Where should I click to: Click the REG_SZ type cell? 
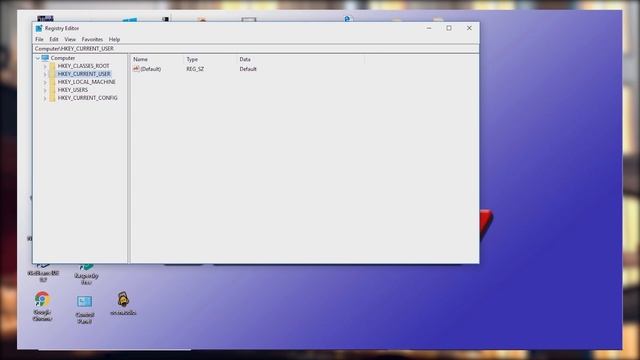pyautogui.click(x=195, y=69)
